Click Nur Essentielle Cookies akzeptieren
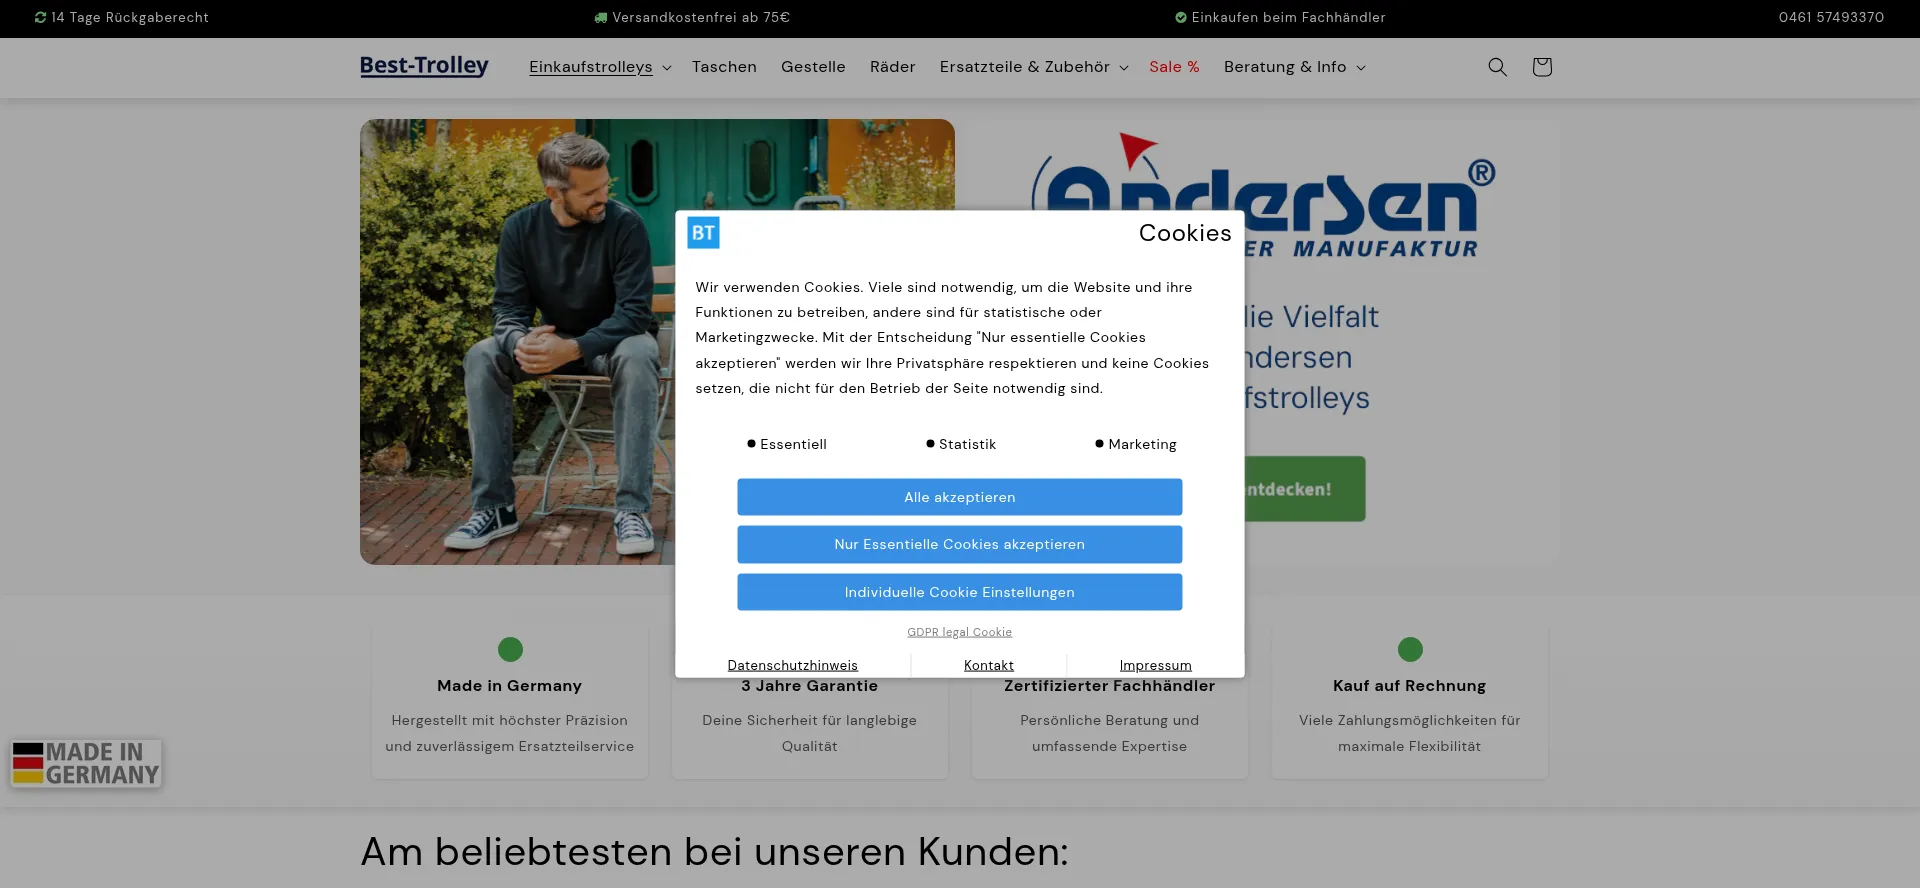 [960, 544]
